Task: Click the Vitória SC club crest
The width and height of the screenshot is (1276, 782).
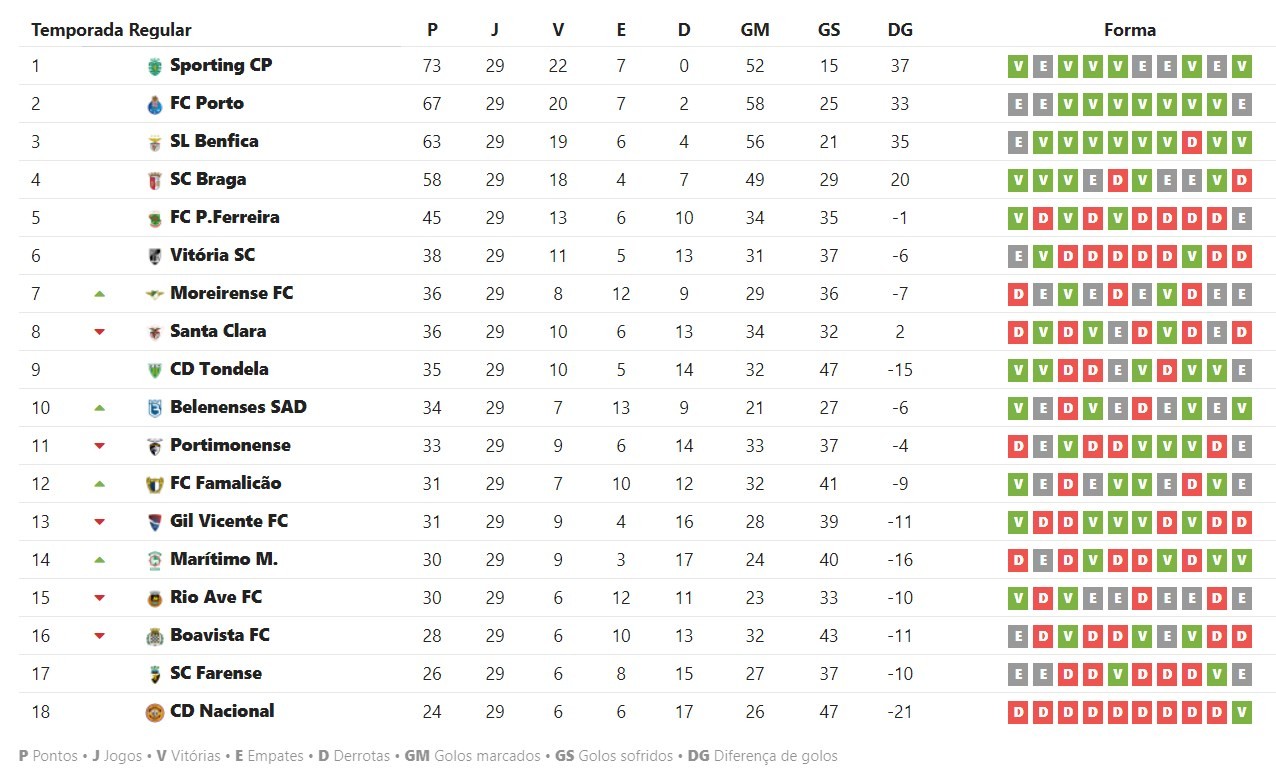Action: point(154,257)
